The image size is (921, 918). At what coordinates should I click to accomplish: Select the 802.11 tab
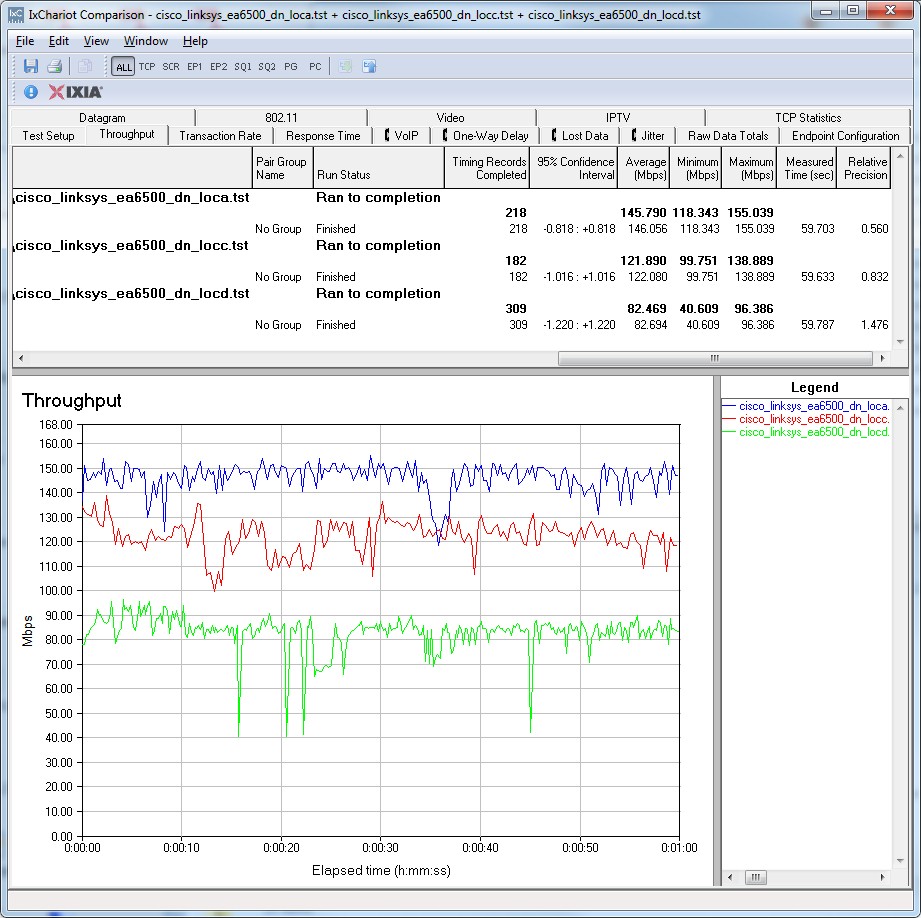281,117
